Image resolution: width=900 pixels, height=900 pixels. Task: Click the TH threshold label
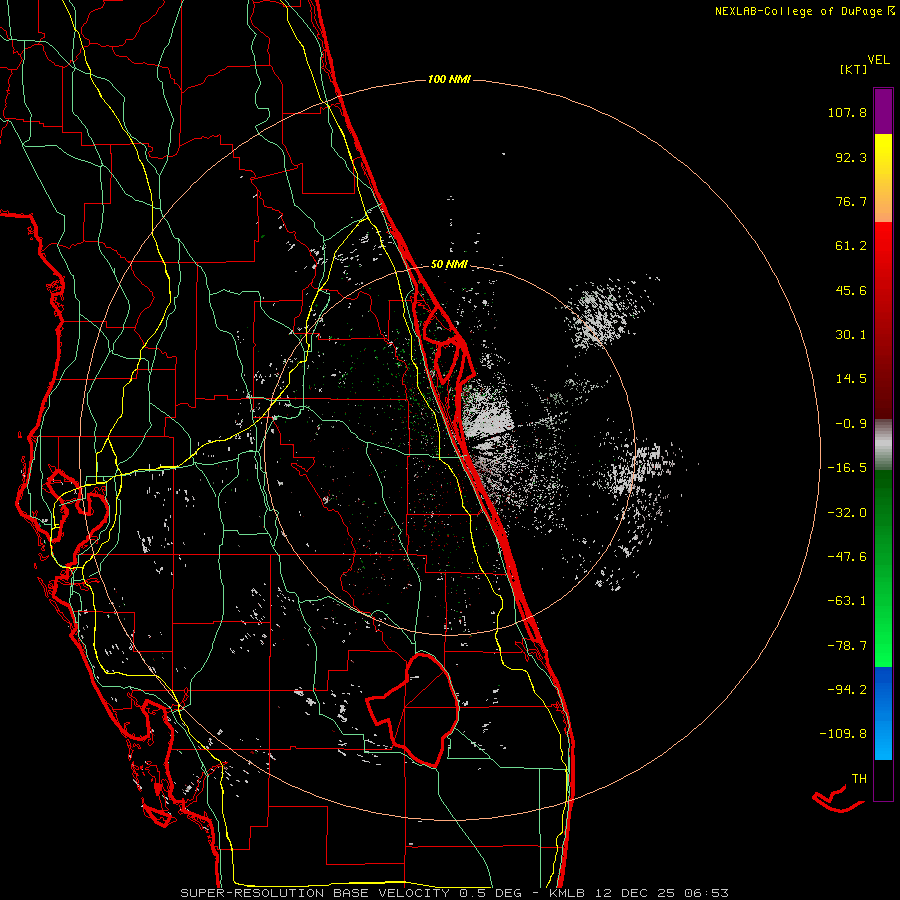[x=859, y=779]
